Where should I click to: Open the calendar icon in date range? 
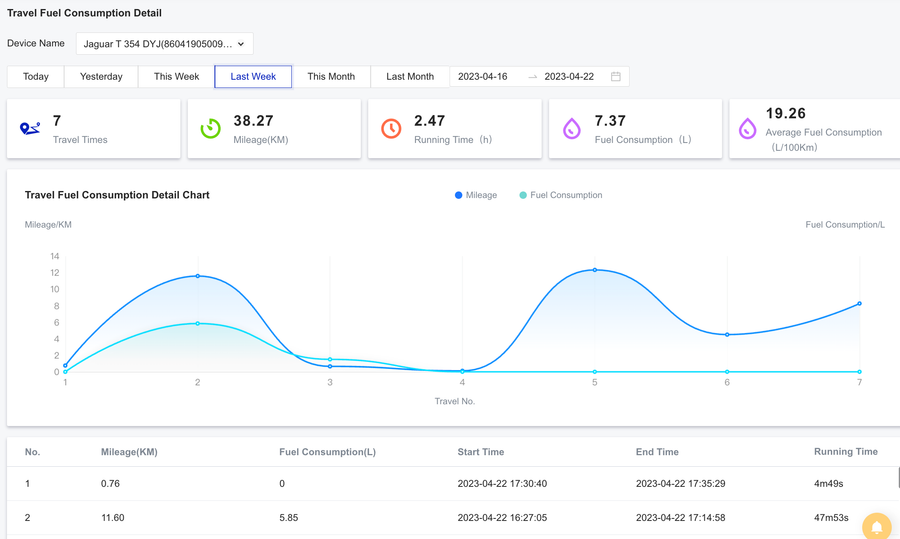tap(616, 77)
